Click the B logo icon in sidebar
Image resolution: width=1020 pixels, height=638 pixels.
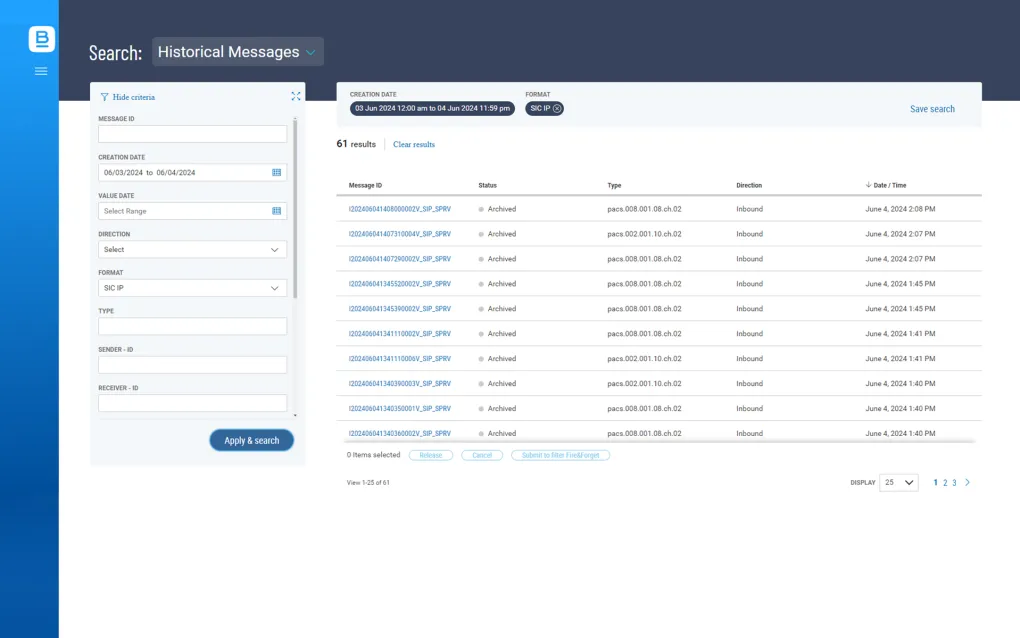pos(41,39)
